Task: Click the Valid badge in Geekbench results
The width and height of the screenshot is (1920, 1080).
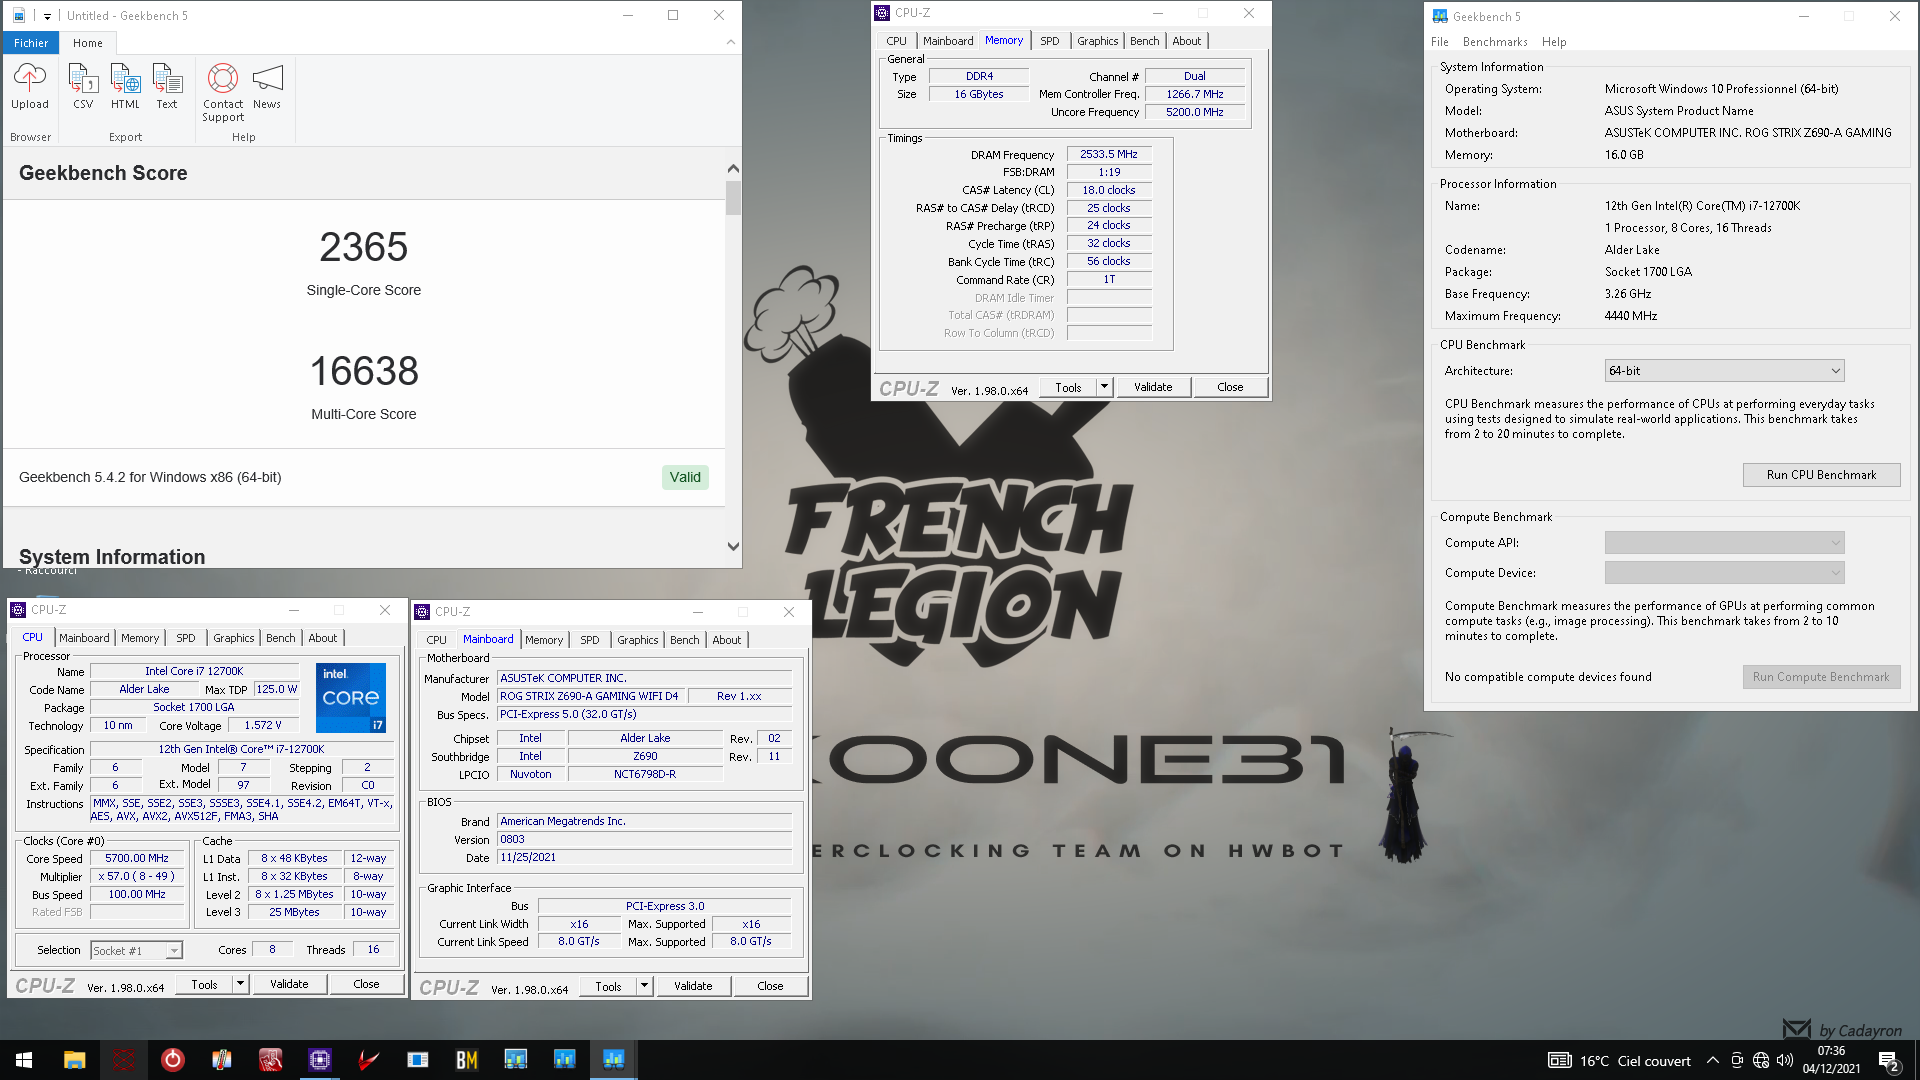Action: (685, 477)
